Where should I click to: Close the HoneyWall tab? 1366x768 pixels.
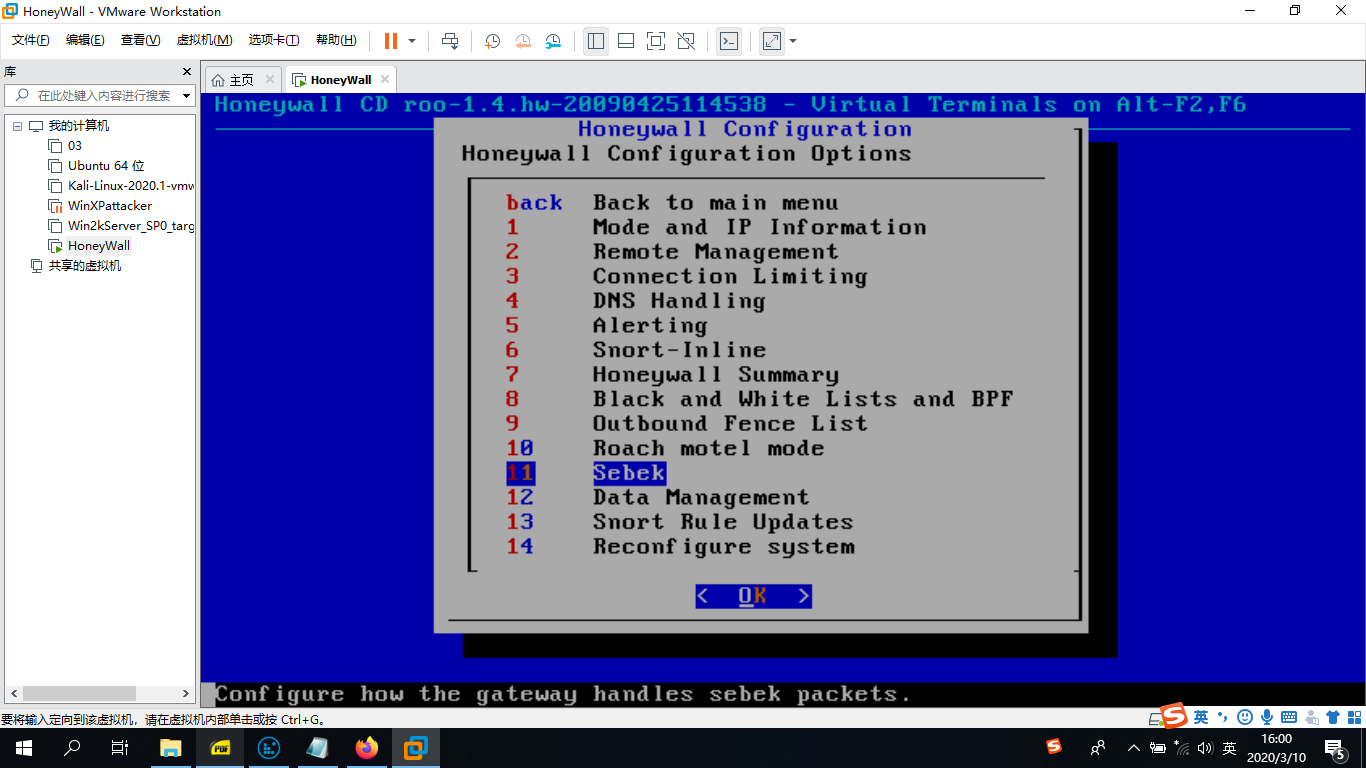385,80
